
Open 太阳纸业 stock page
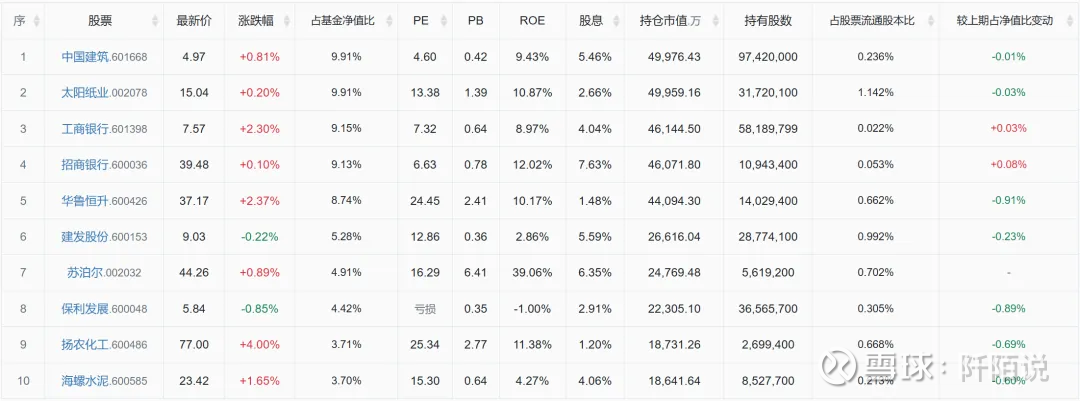click(85, 93)
